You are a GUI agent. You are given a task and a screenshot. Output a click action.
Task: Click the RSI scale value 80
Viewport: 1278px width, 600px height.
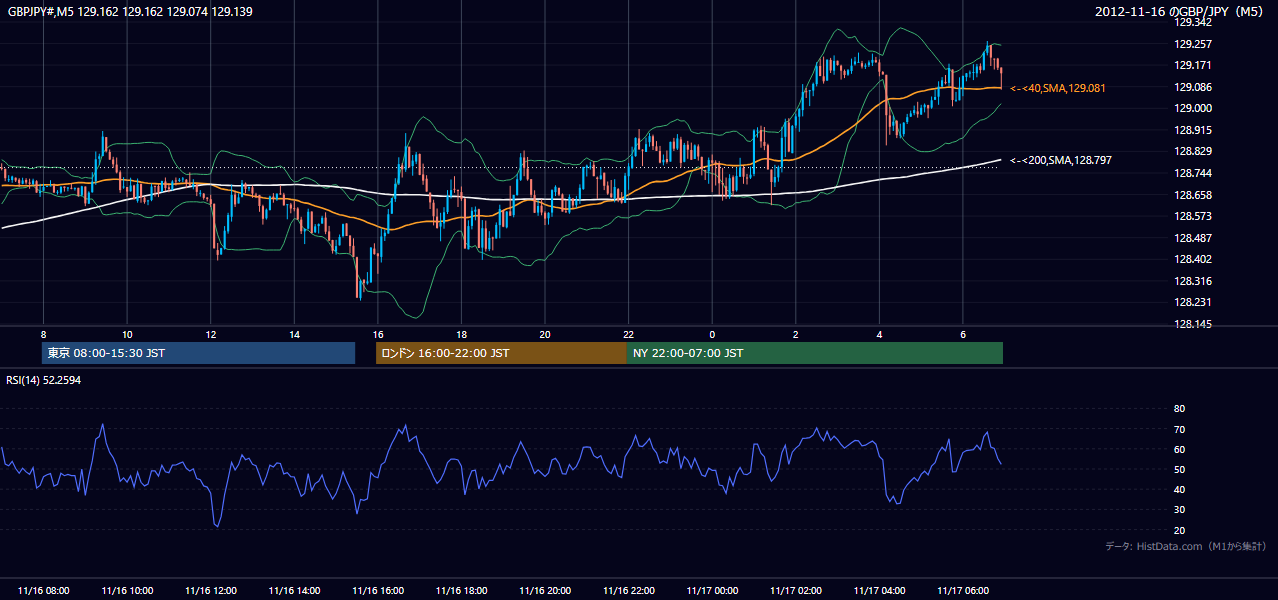(1180, 409)
